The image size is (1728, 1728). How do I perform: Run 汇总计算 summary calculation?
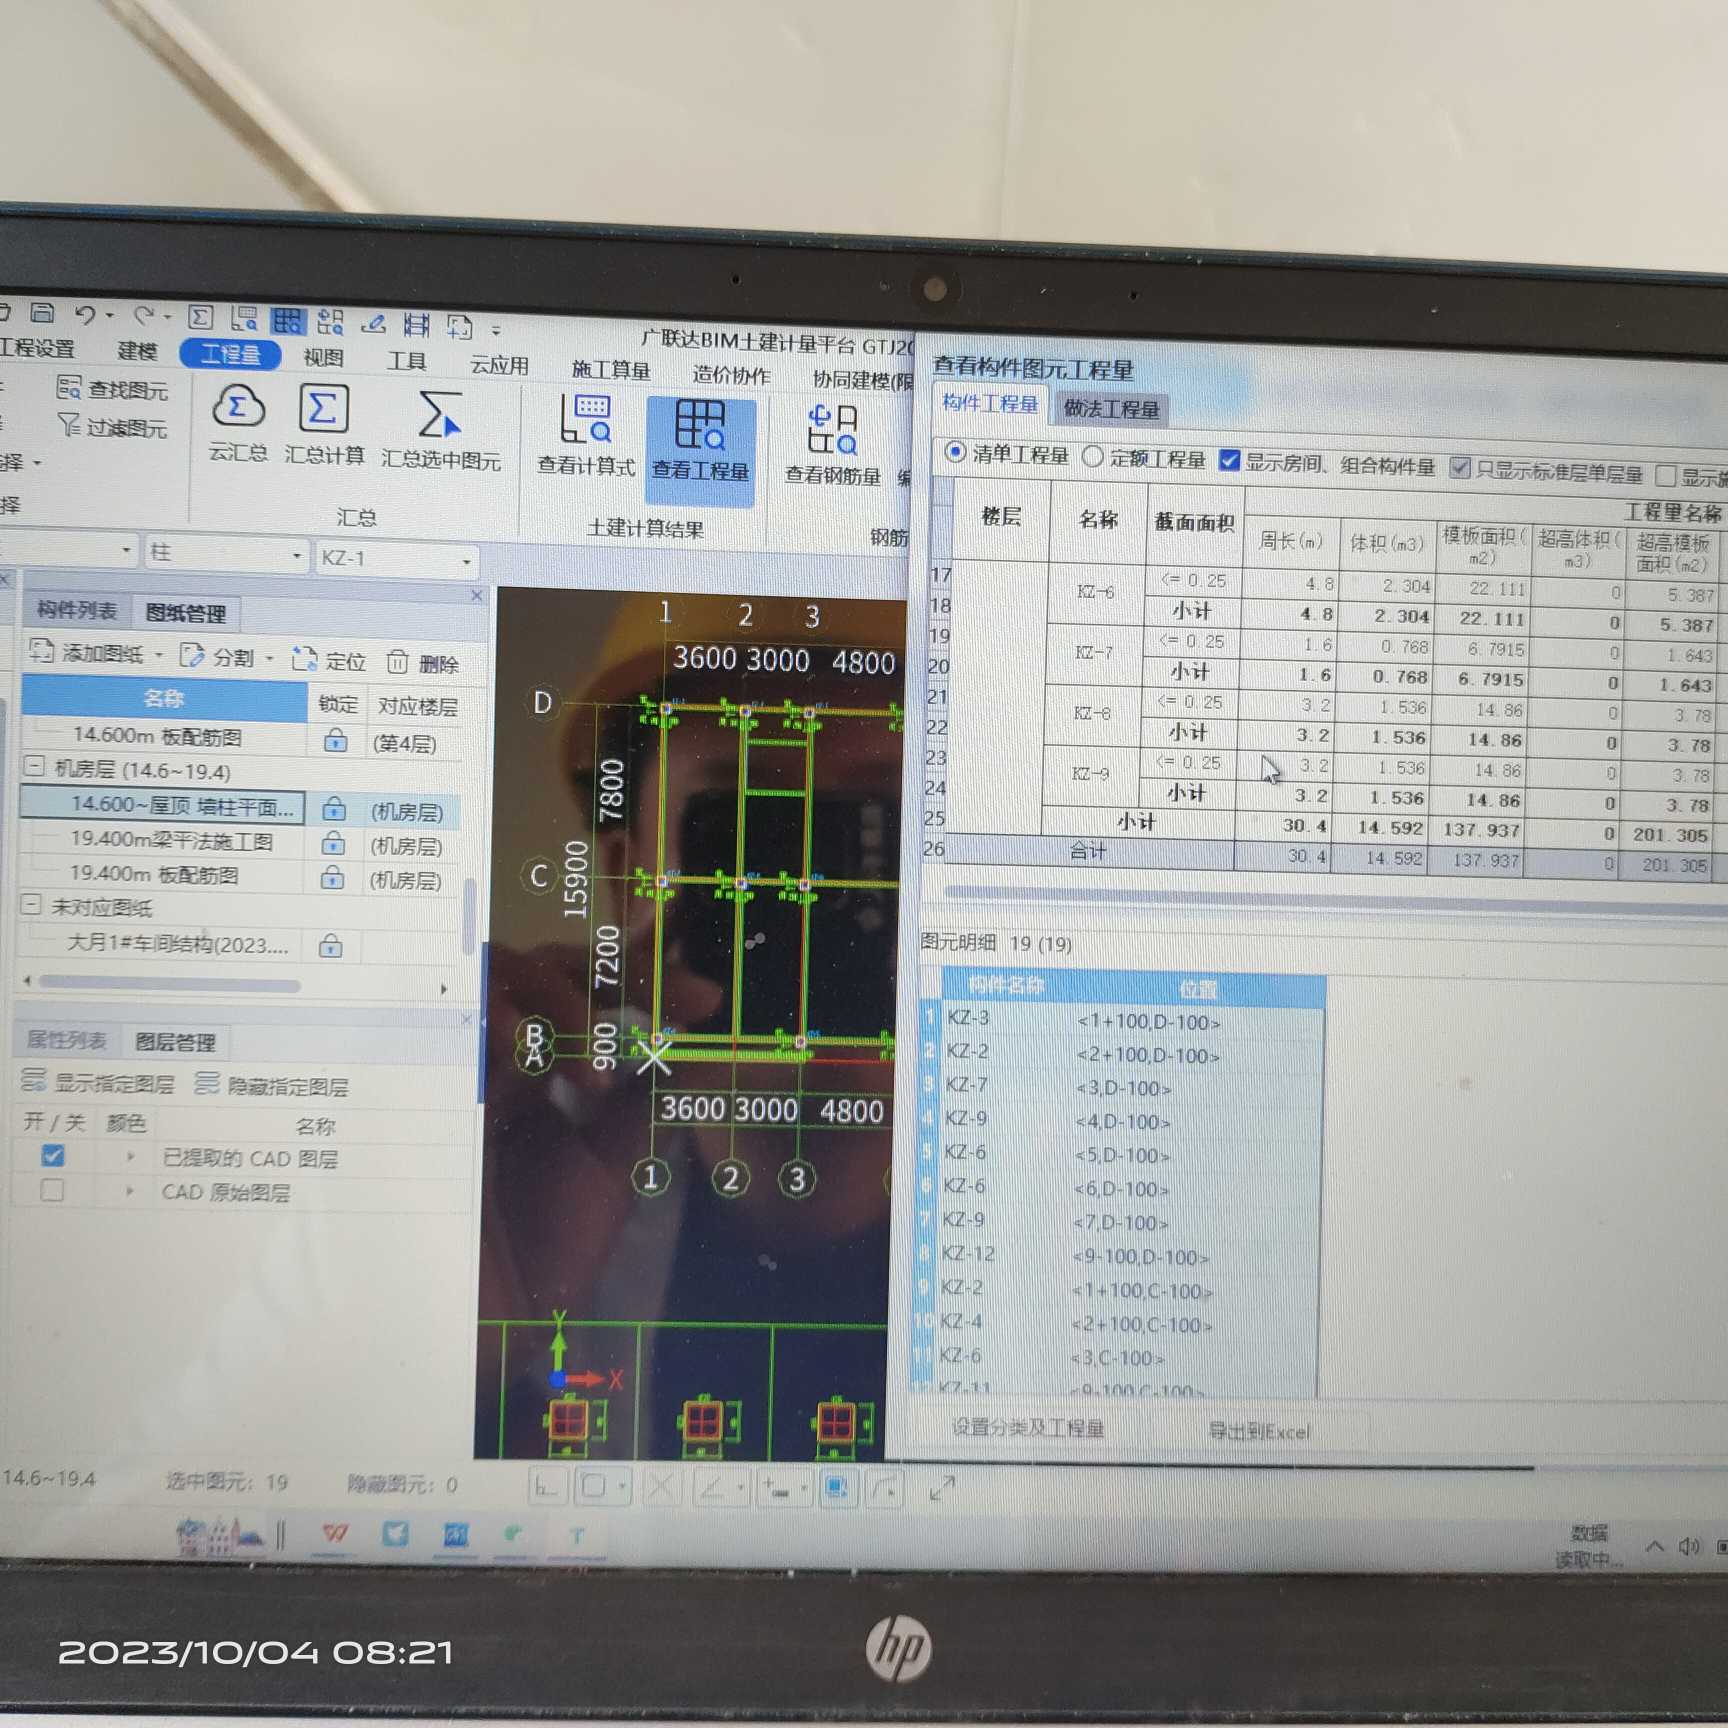(x=324, y=426)
